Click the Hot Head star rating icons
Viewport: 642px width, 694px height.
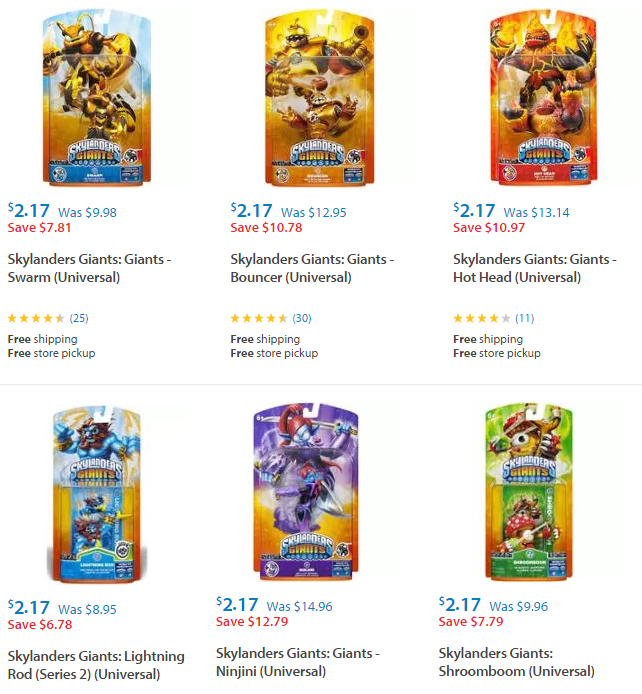click(482, 319)
